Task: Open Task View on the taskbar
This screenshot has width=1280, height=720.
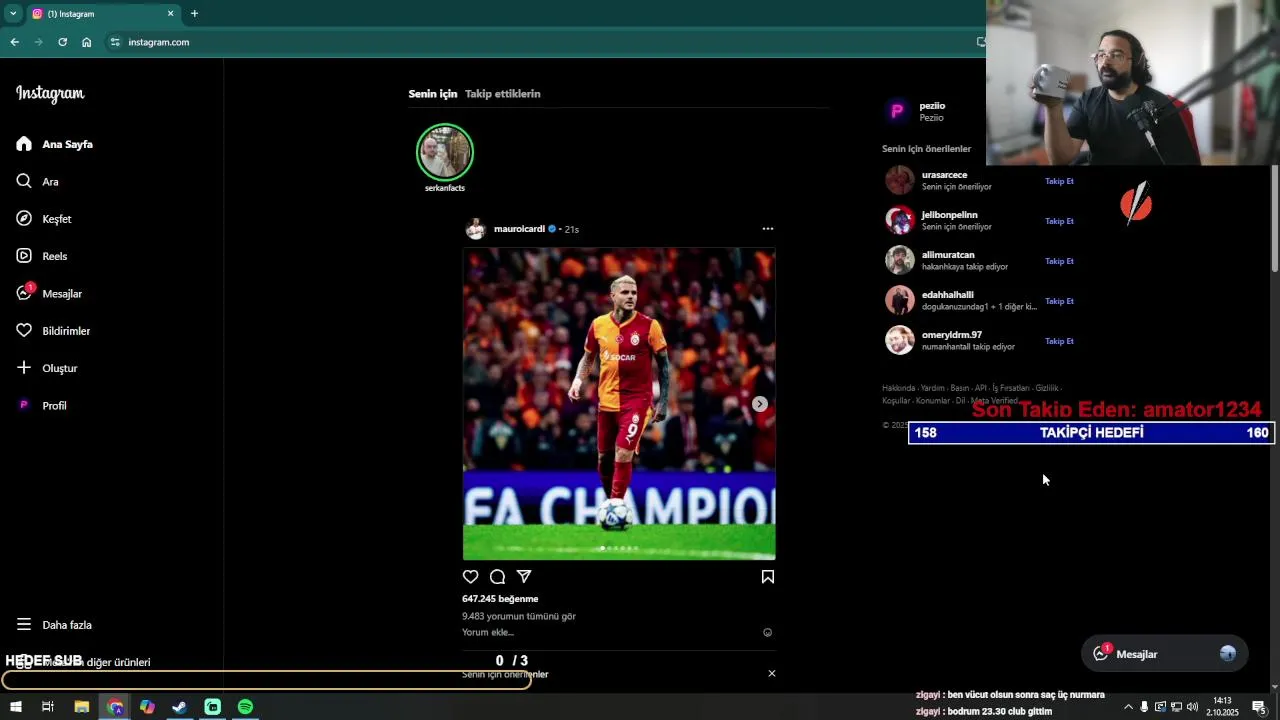Action: pyautogui.click(x=47, y=707)
